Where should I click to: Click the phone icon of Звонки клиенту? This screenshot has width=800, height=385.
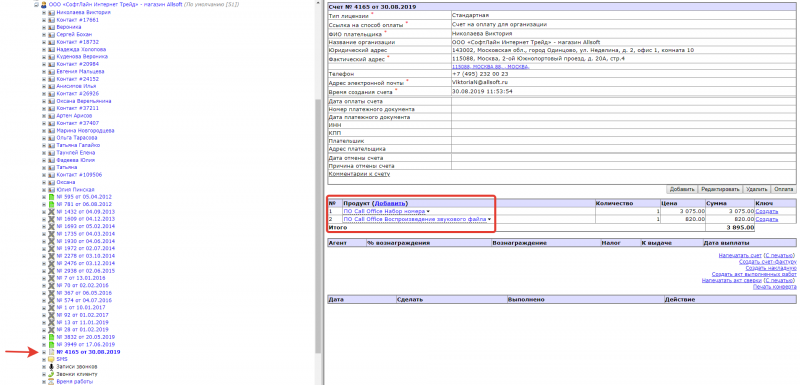51,374
